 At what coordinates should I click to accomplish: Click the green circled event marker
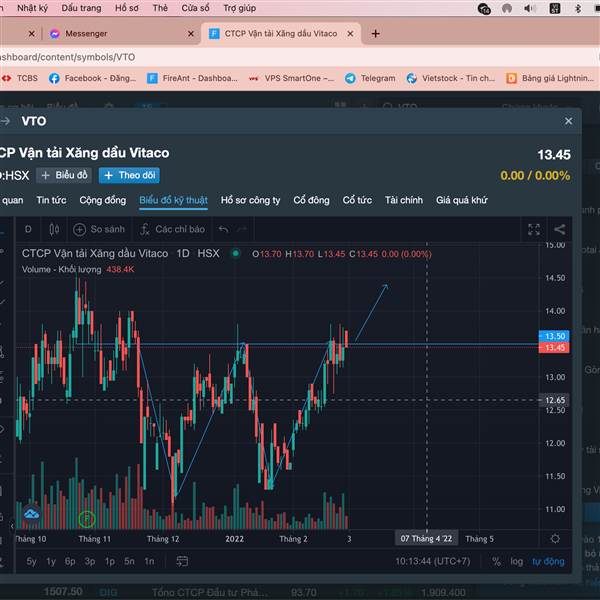coord(87,519)
